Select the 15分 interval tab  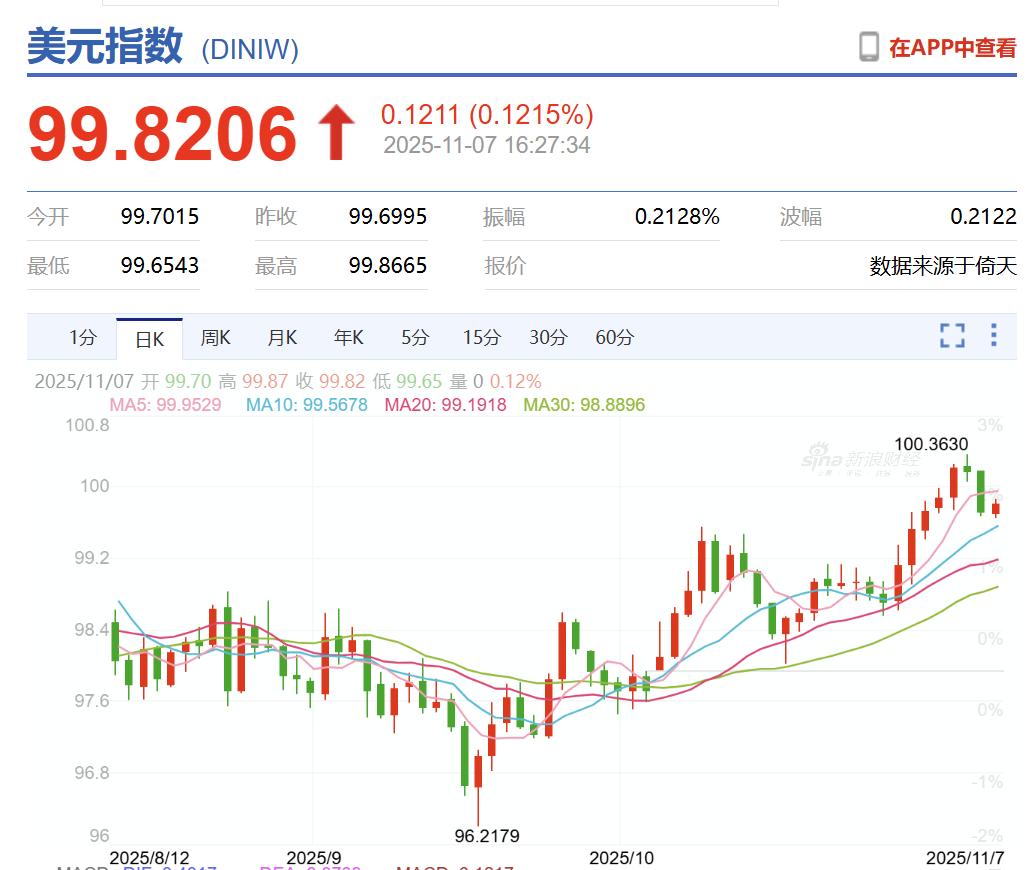(480, 338)
